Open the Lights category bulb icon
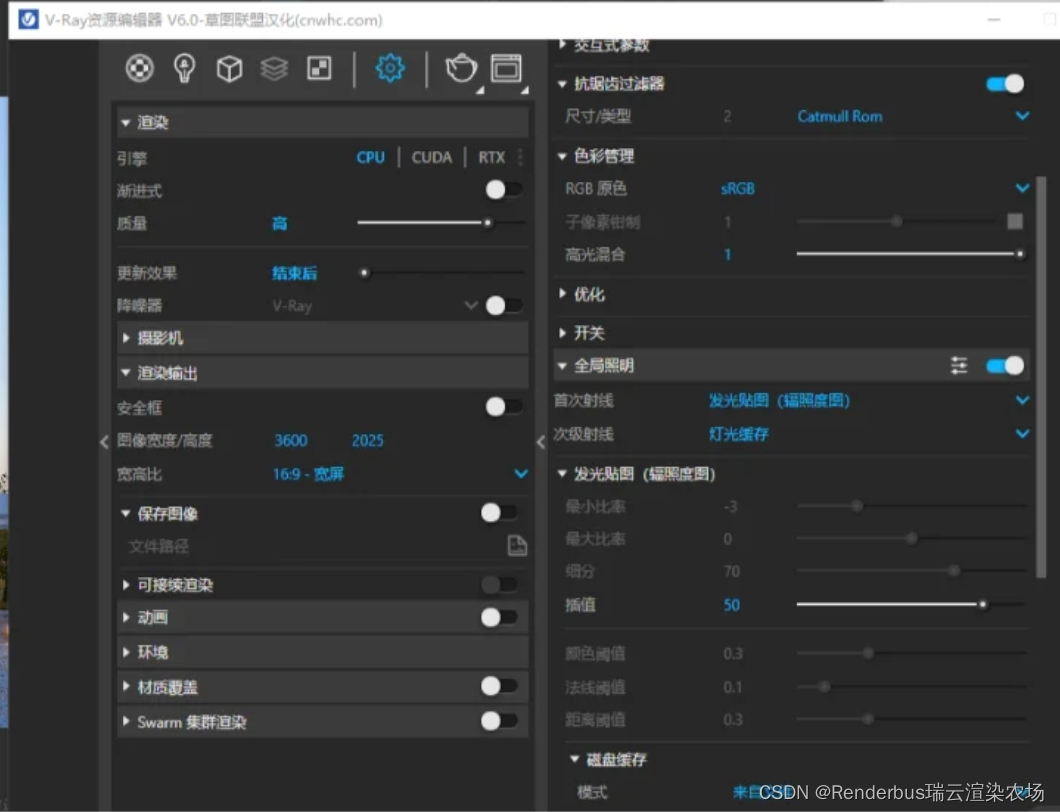This screenshot has height=812, width=1060. click(185, 68)
